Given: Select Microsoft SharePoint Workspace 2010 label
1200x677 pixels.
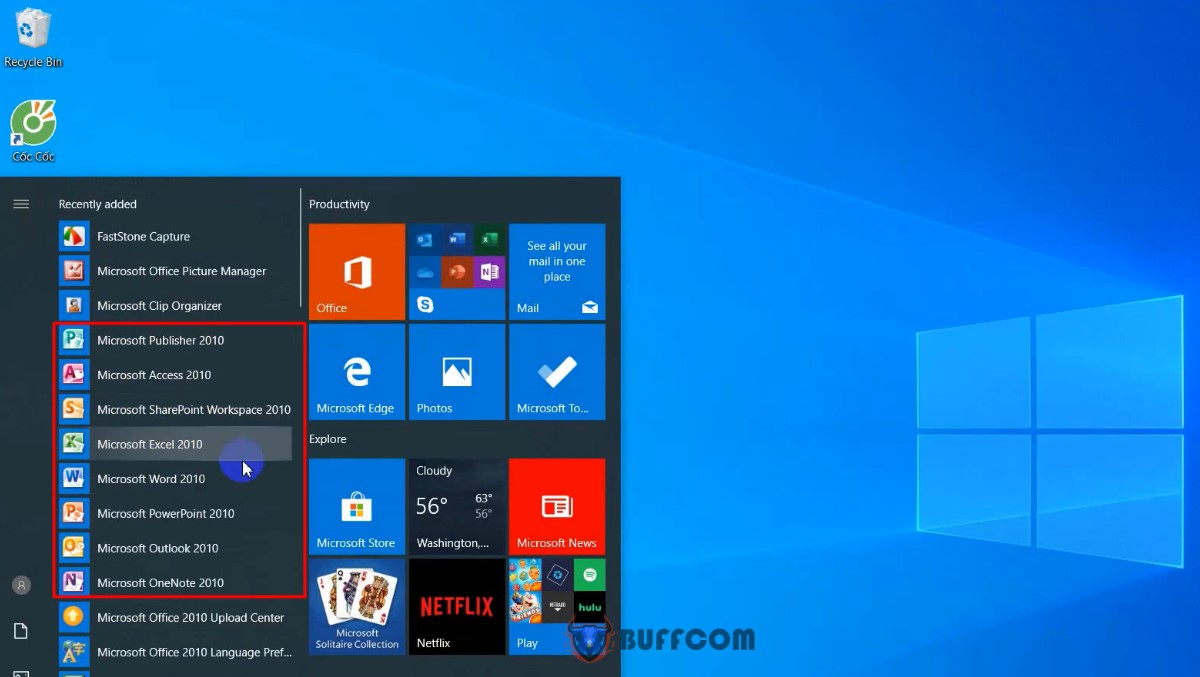Looking at the screenshot, I should (194, 410).
